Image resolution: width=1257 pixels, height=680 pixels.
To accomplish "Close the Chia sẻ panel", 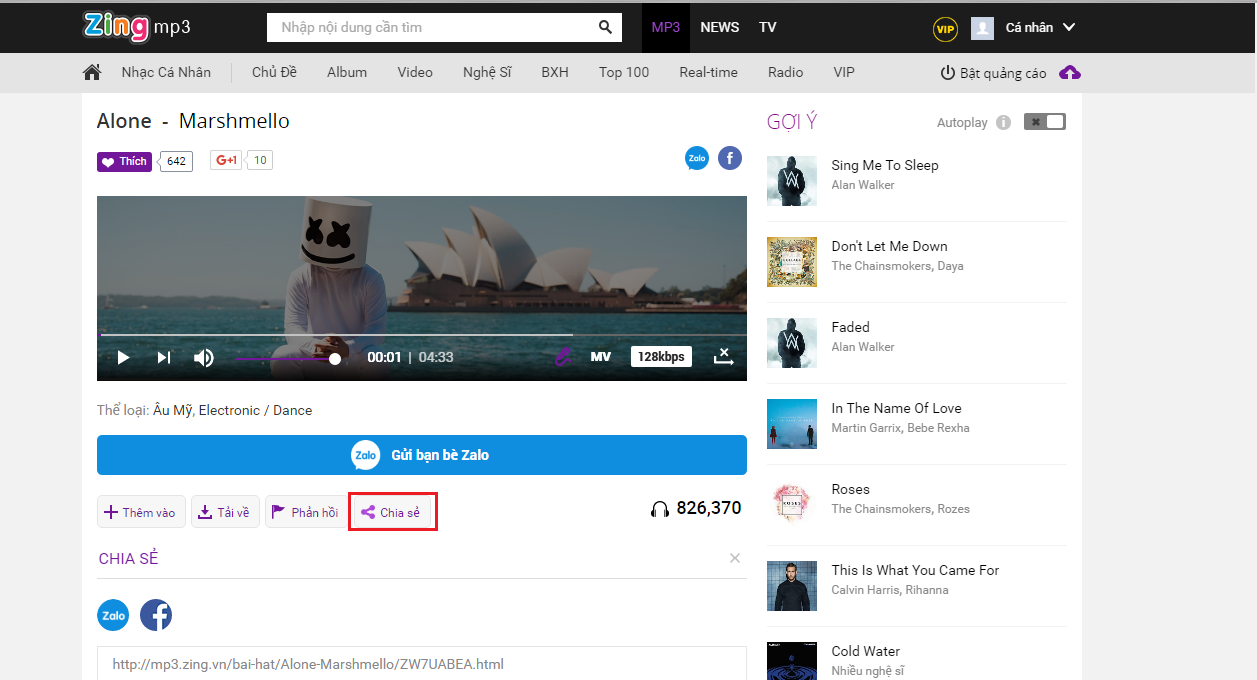I will tap(735, 558).
